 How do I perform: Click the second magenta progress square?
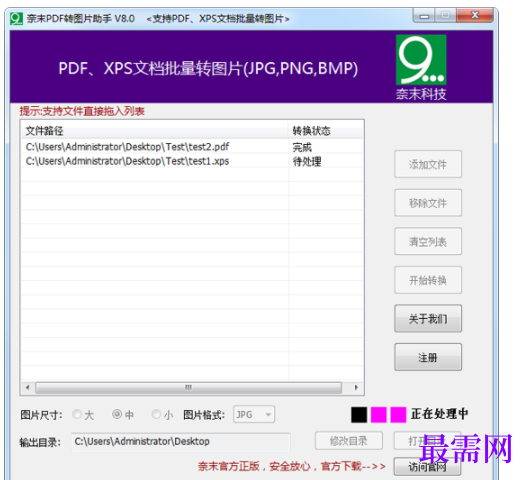(398, 415)
